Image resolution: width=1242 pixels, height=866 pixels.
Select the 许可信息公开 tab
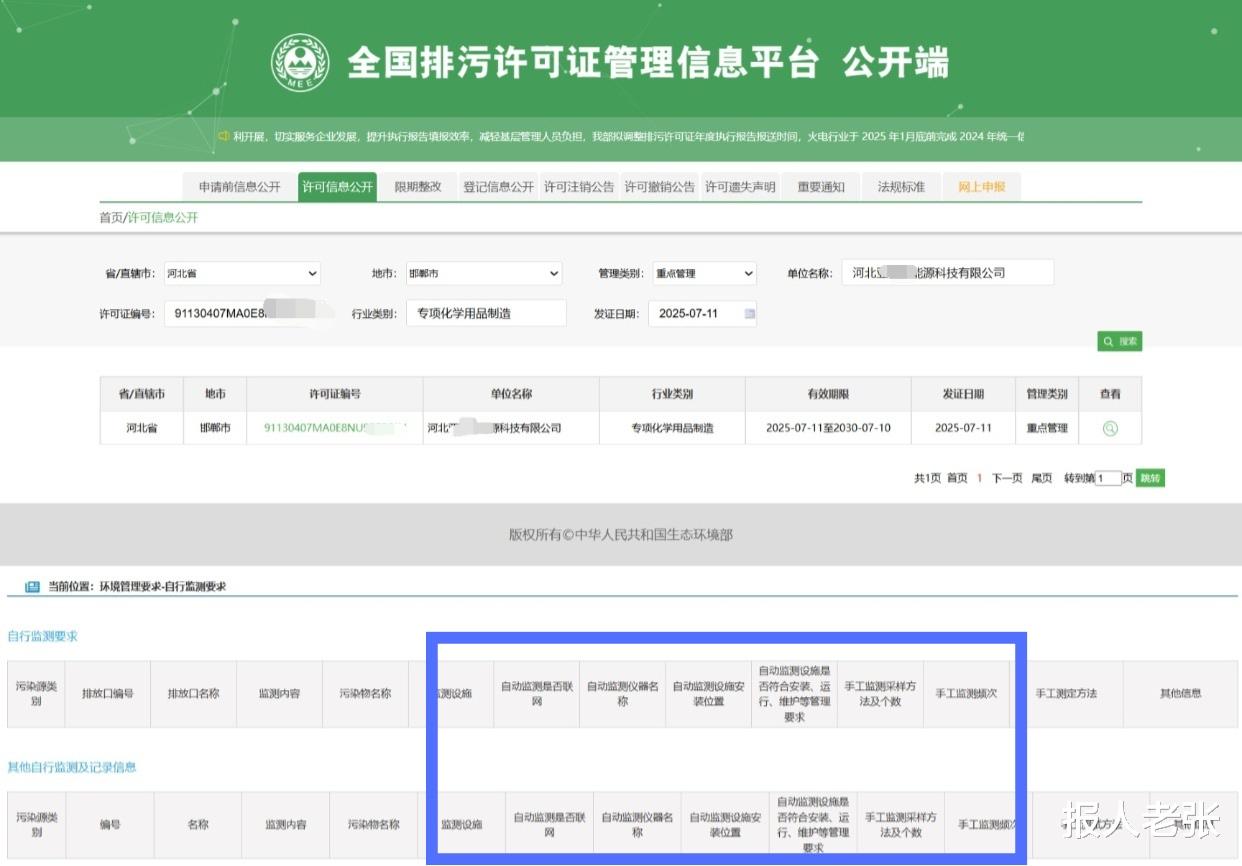(337, 187)
